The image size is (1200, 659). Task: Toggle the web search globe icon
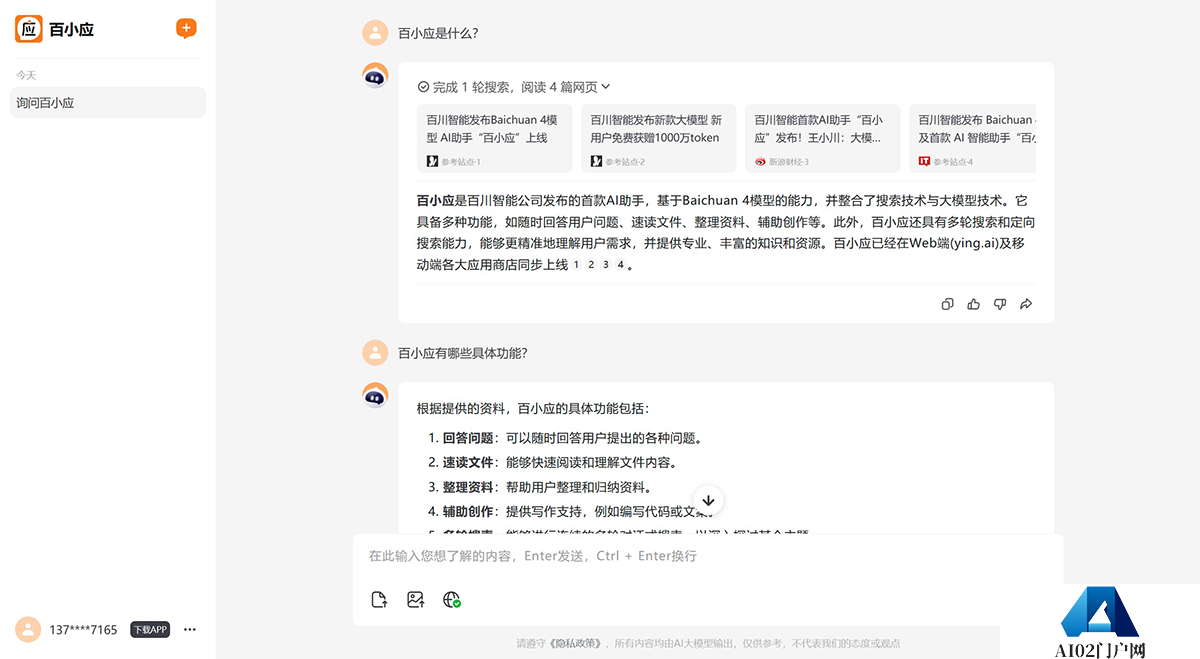coord(452,600)
